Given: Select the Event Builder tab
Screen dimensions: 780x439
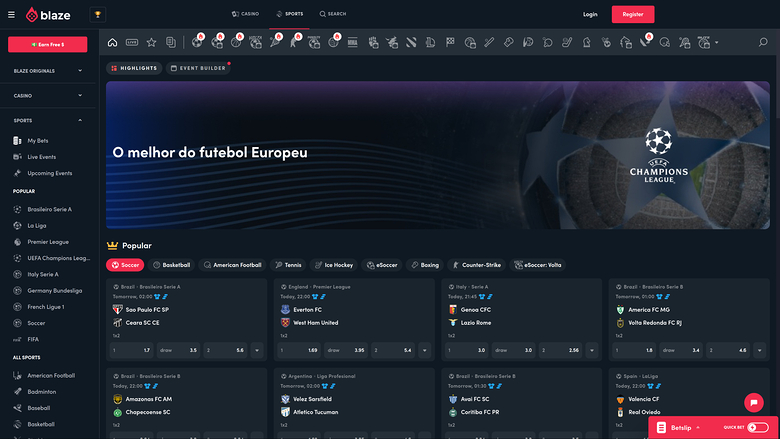Looking at the screenshot, I should tap(198, 68).
